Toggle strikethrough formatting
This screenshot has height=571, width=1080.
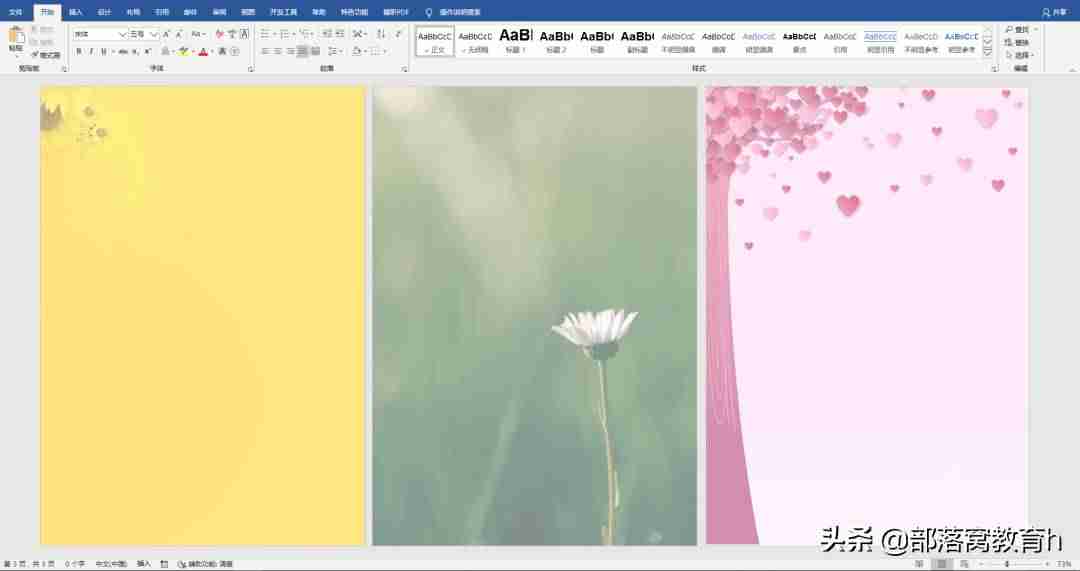[123, 52]
